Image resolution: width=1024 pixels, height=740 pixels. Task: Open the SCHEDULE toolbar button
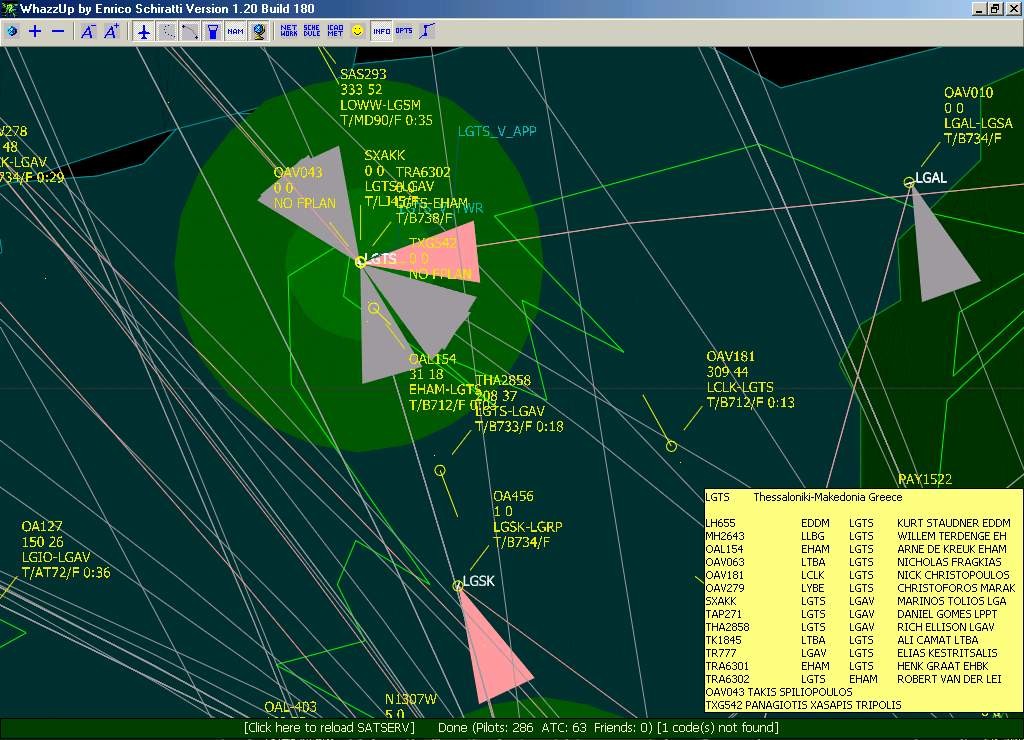(x=312, y=31)
